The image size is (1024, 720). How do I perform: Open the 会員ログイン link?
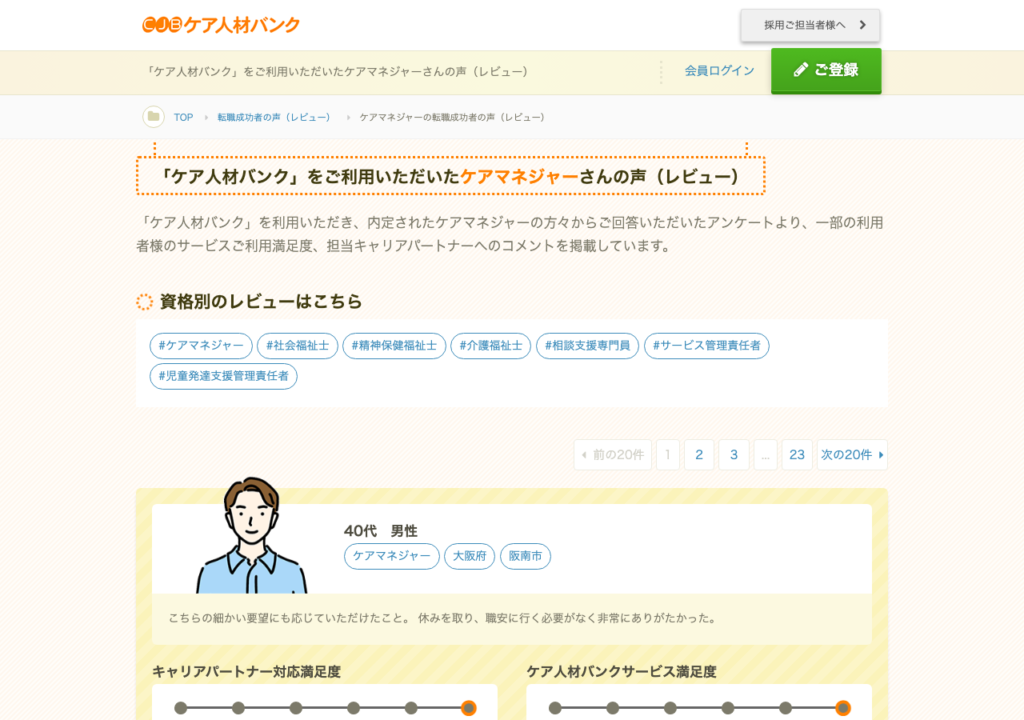(719, 71)
